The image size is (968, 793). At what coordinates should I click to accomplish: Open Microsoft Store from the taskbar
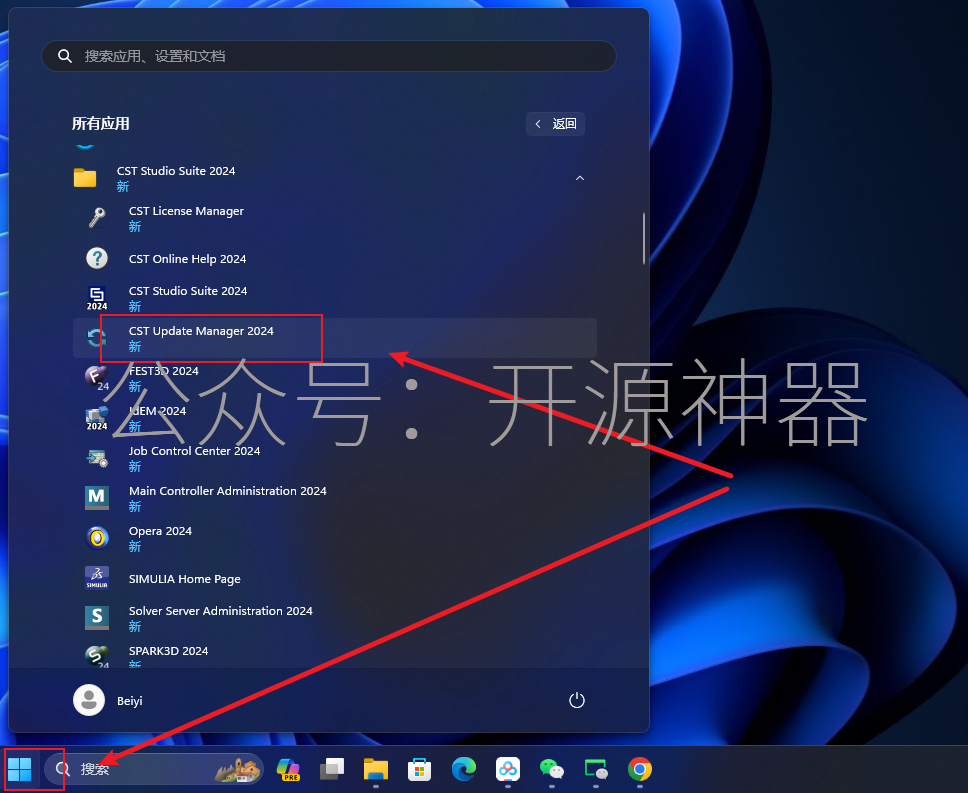coord(420,769)
